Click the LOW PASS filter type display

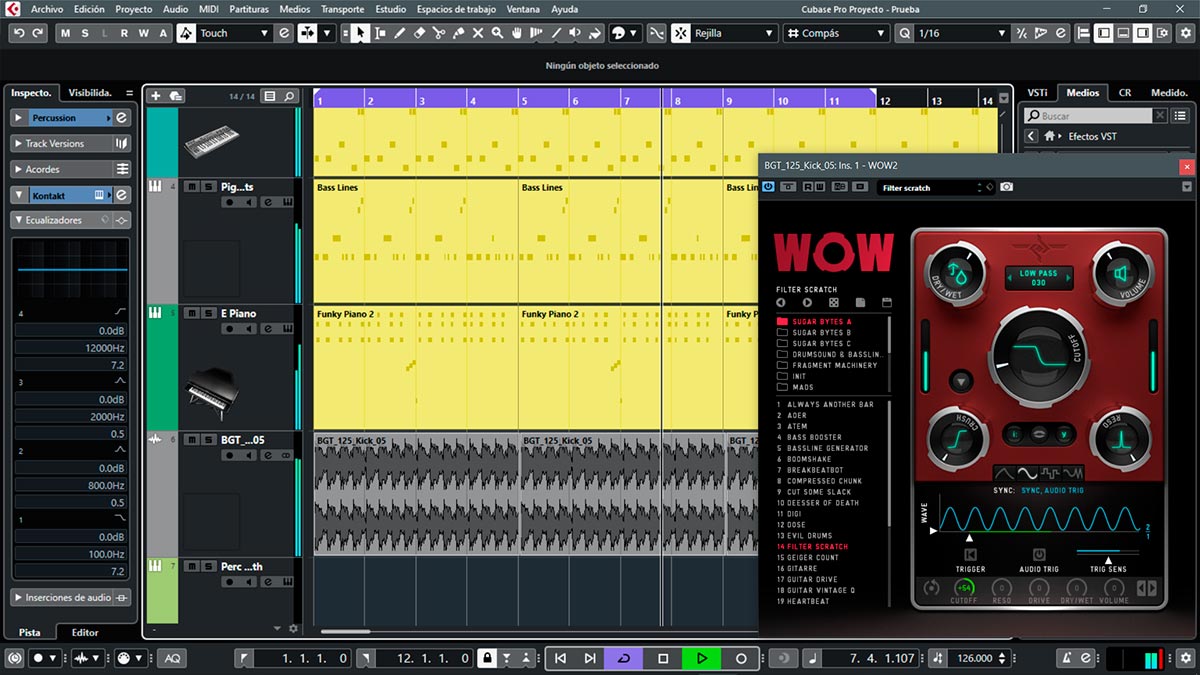click(x=1040, y=277)
